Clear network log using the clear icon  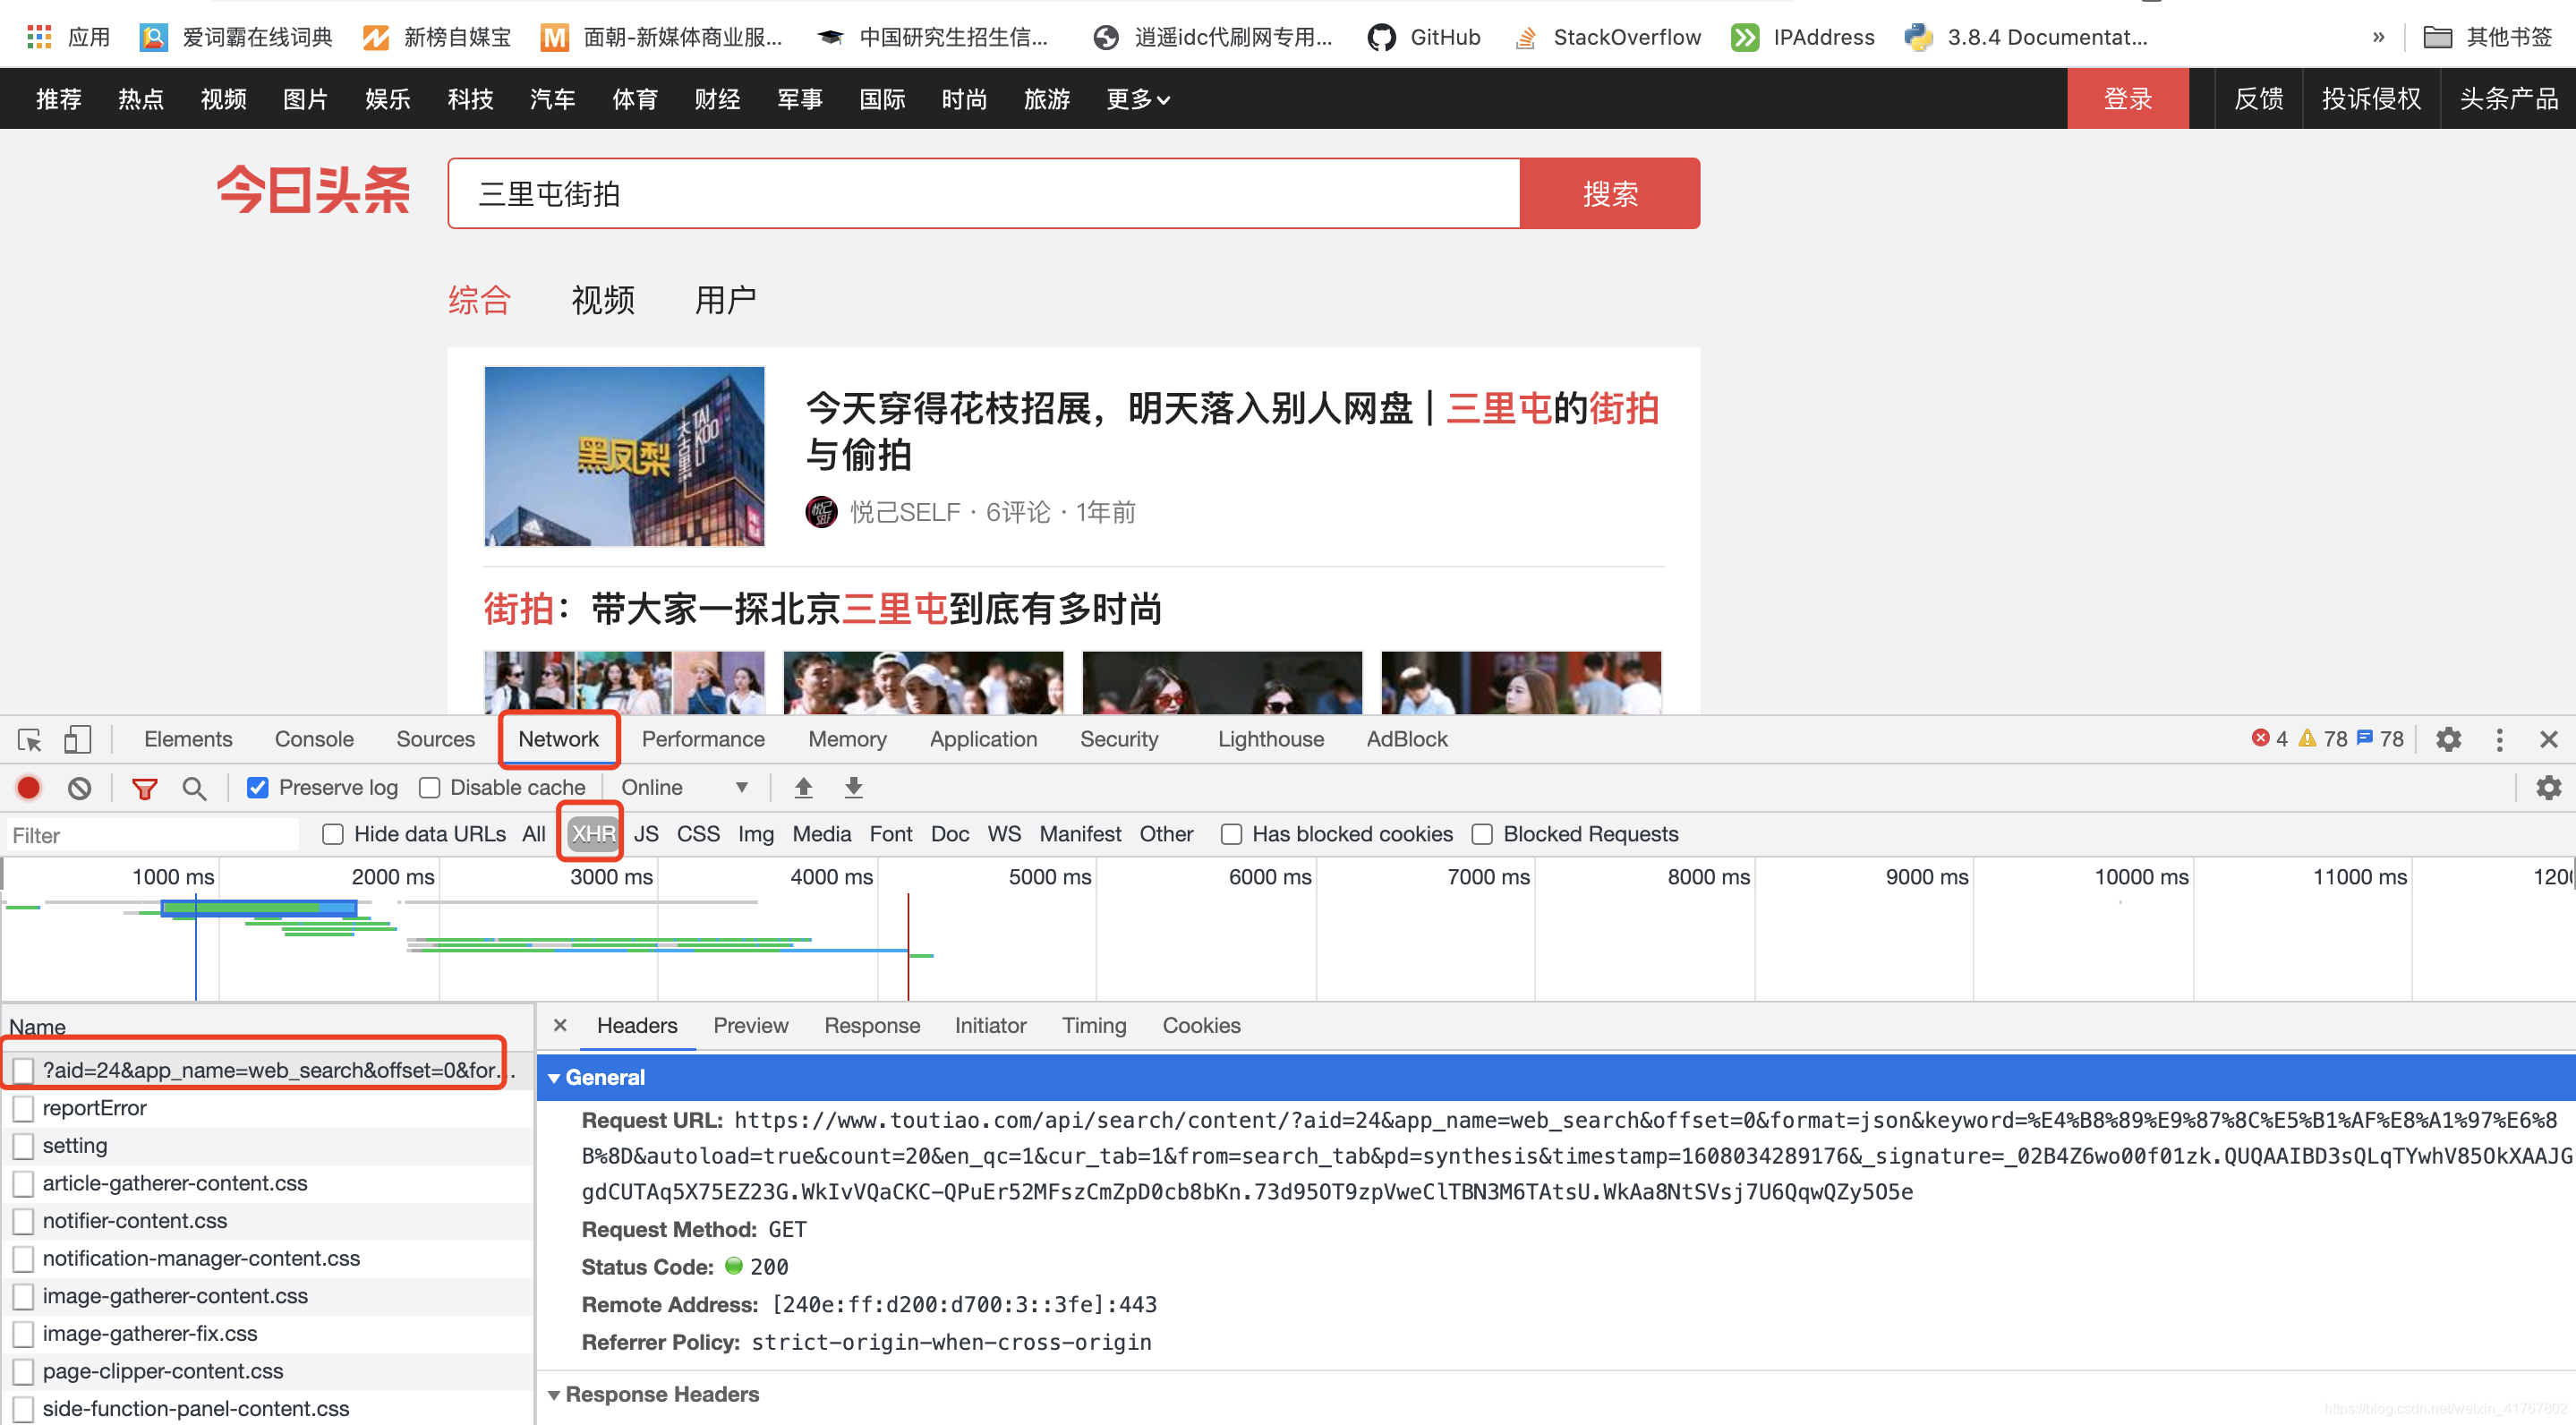(80, 787)
